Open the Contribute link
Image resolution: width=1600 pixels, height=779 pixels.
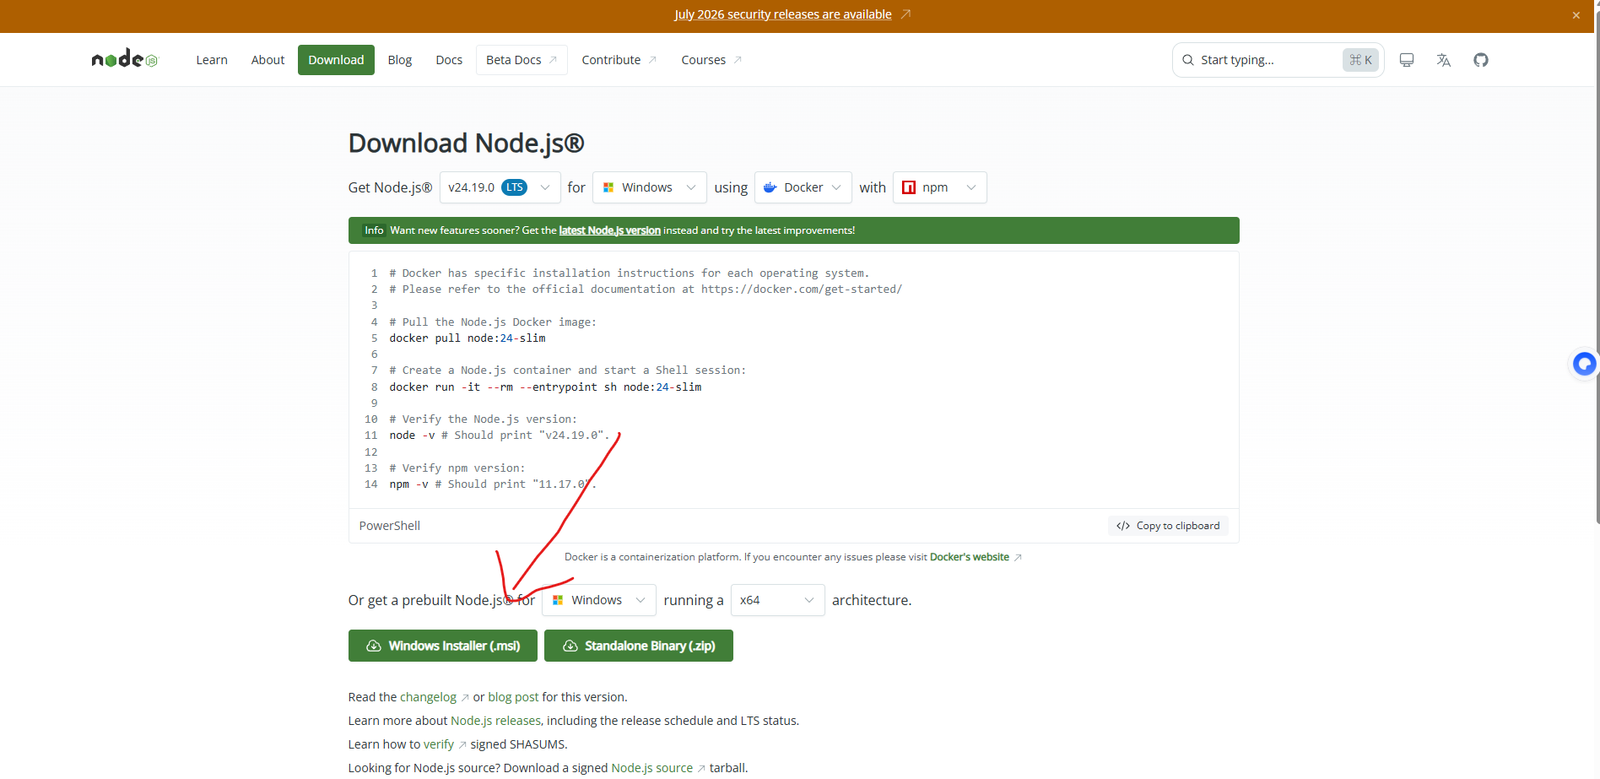(619, 60)
